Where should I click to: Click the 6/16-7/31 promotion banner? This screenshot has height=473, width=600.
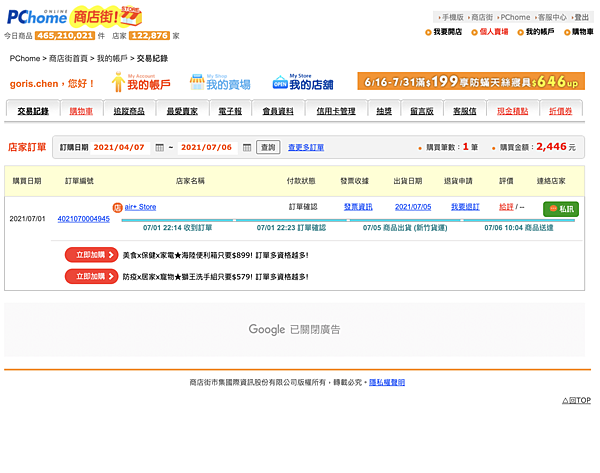(471, 81)
